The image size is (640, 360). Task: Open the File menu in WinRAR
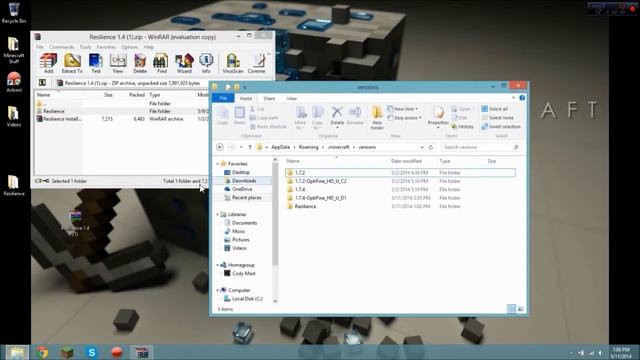pos(40,47)
